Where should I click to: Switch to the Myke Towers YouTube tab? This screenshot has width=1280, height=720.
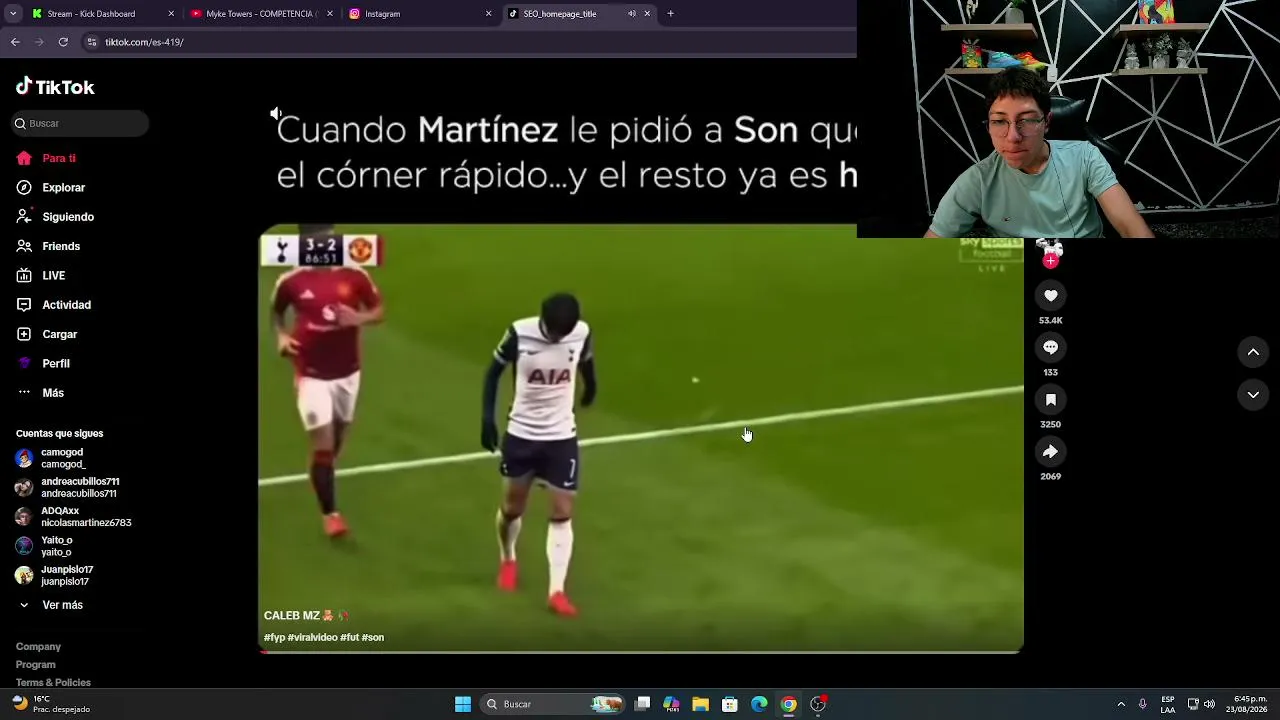[260, 14]
